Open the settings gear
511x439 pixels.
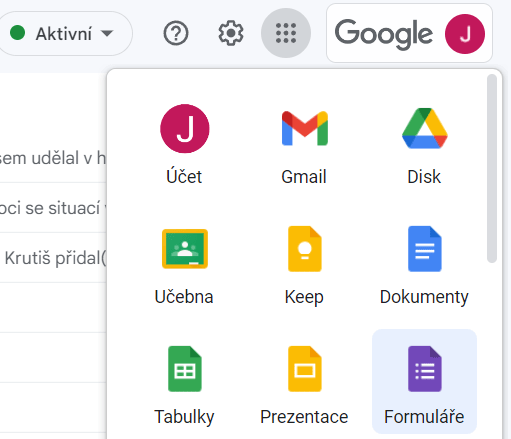click(231, 33)
